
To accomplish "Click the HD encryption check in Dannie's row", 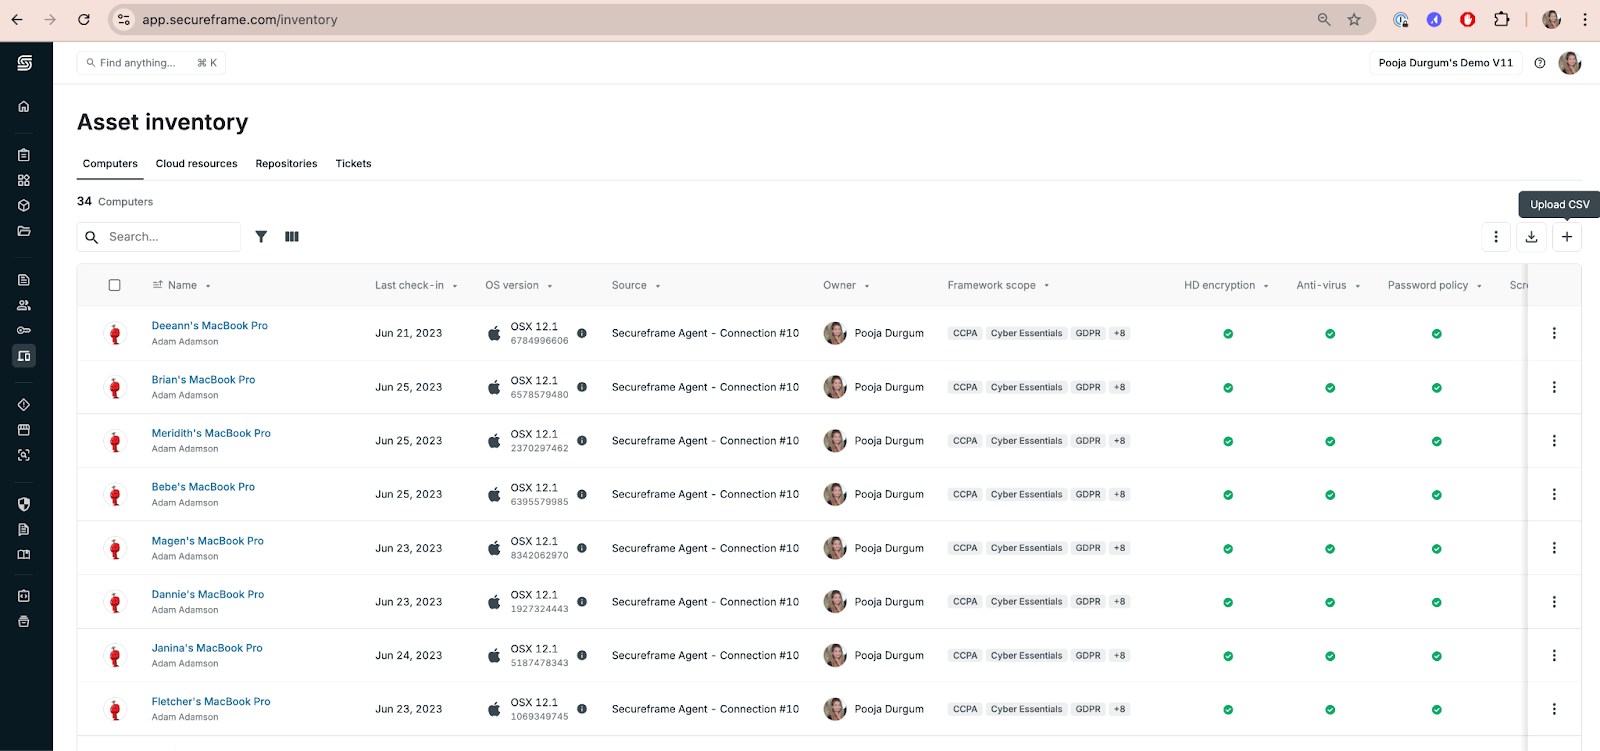I will point(1228,603).
